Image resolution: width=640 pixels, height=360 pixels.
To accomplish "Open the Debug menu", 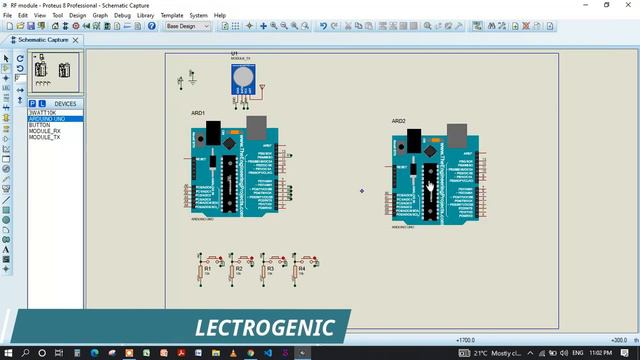I will (x=122, y=16).
